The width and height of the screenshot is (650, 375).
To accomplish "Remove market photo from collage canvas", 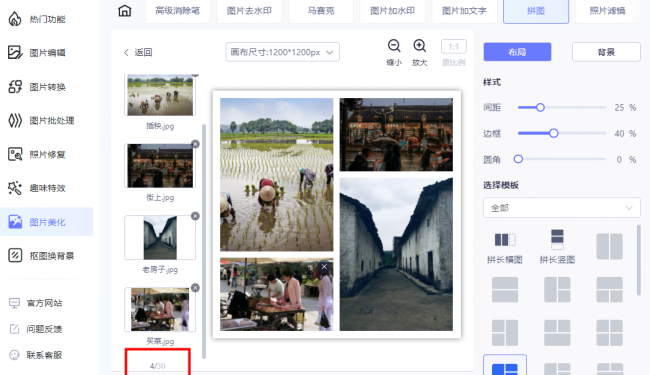I will (324, 266).
